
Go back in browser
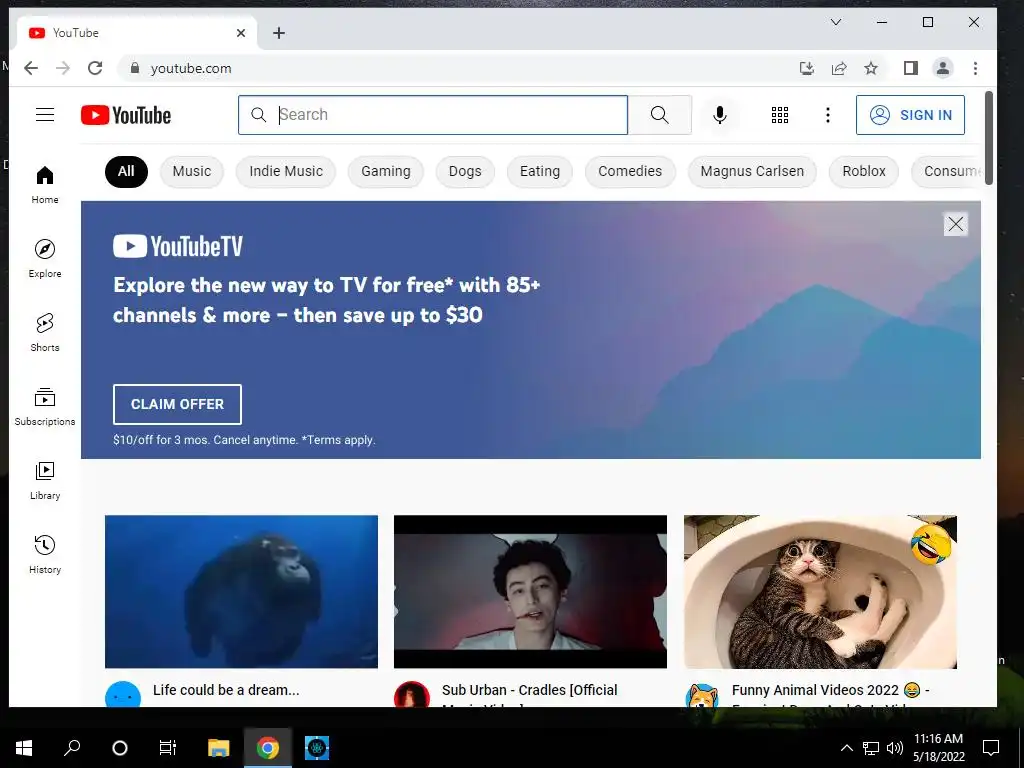click(31, 68)
